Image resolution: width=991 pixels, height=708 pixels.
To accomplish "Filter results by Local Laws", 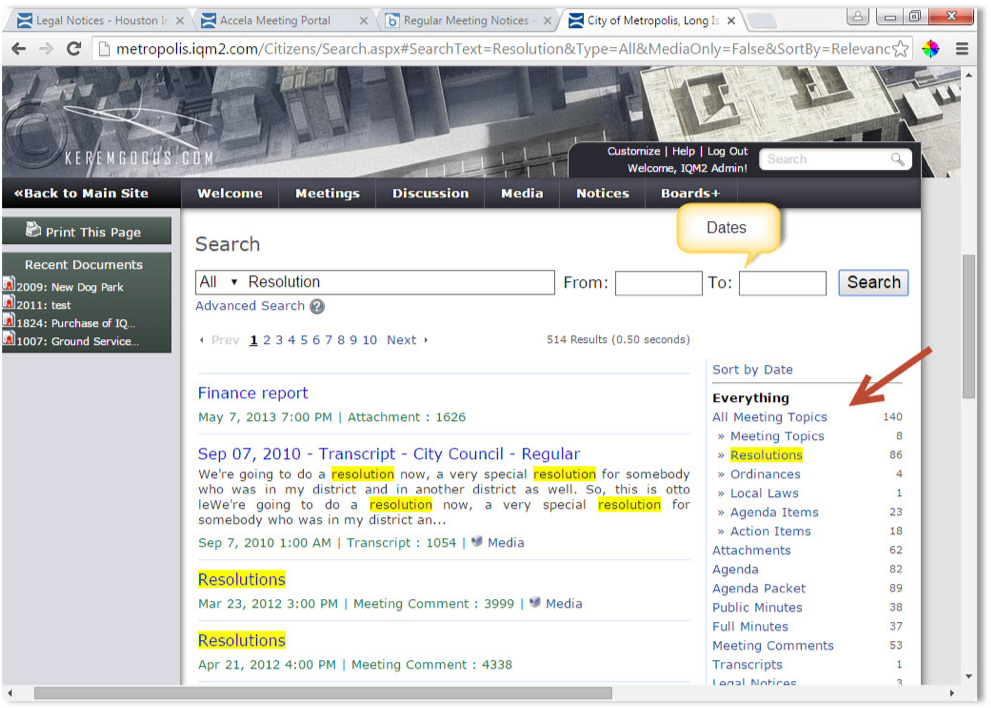I will 764,493.
